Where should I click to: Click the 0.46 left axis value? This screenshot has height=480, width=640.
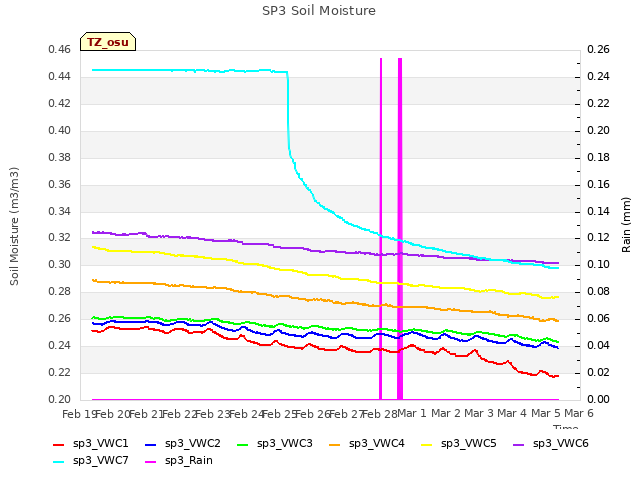pos(60,50)
